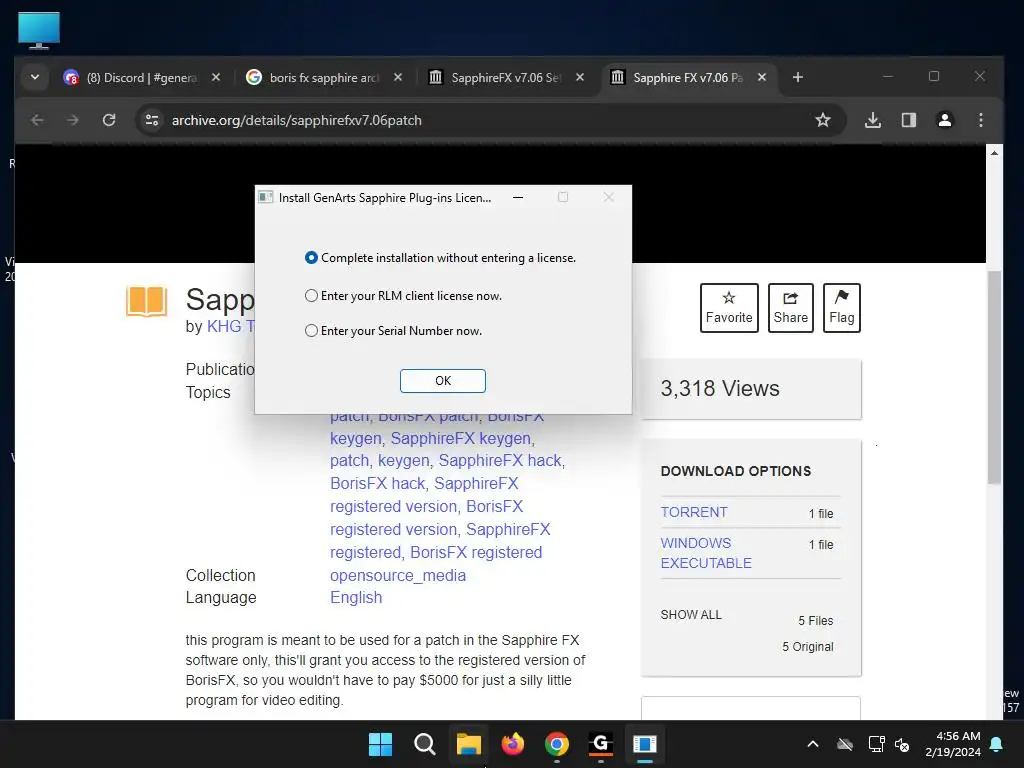This screenshot has height=768, width=1024.
Task: Open the network display tray icon
Action: click(x=876, y=744)
